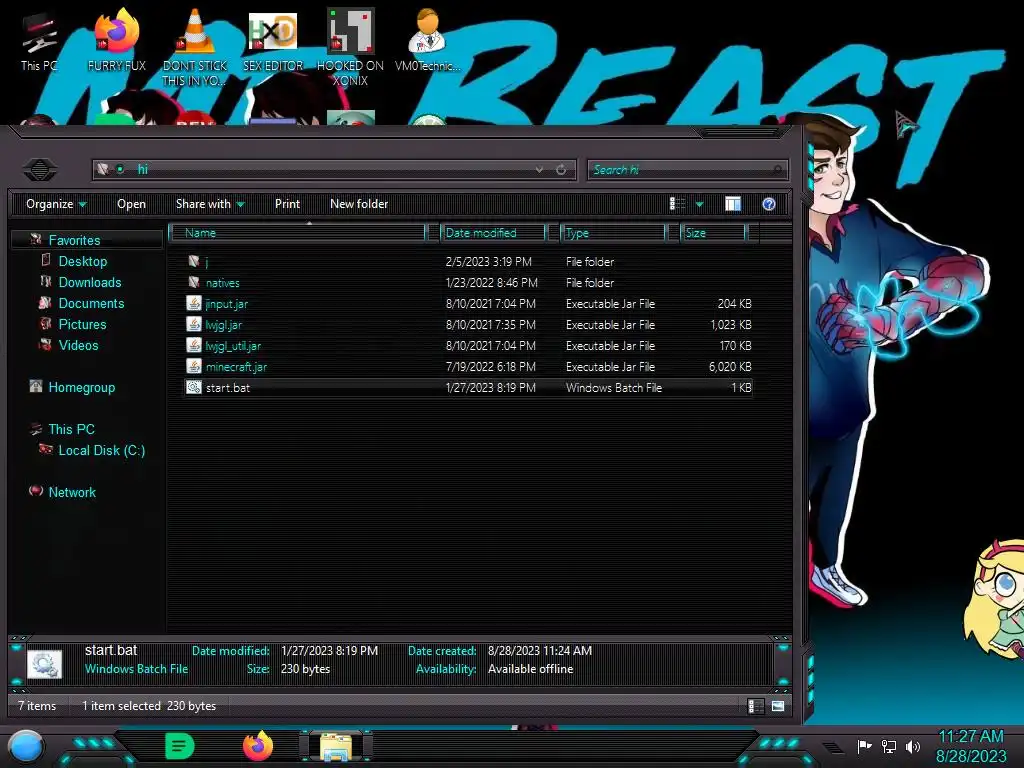
Task: Select the lwjgl.jar file
Action: (x=468, y=325)
